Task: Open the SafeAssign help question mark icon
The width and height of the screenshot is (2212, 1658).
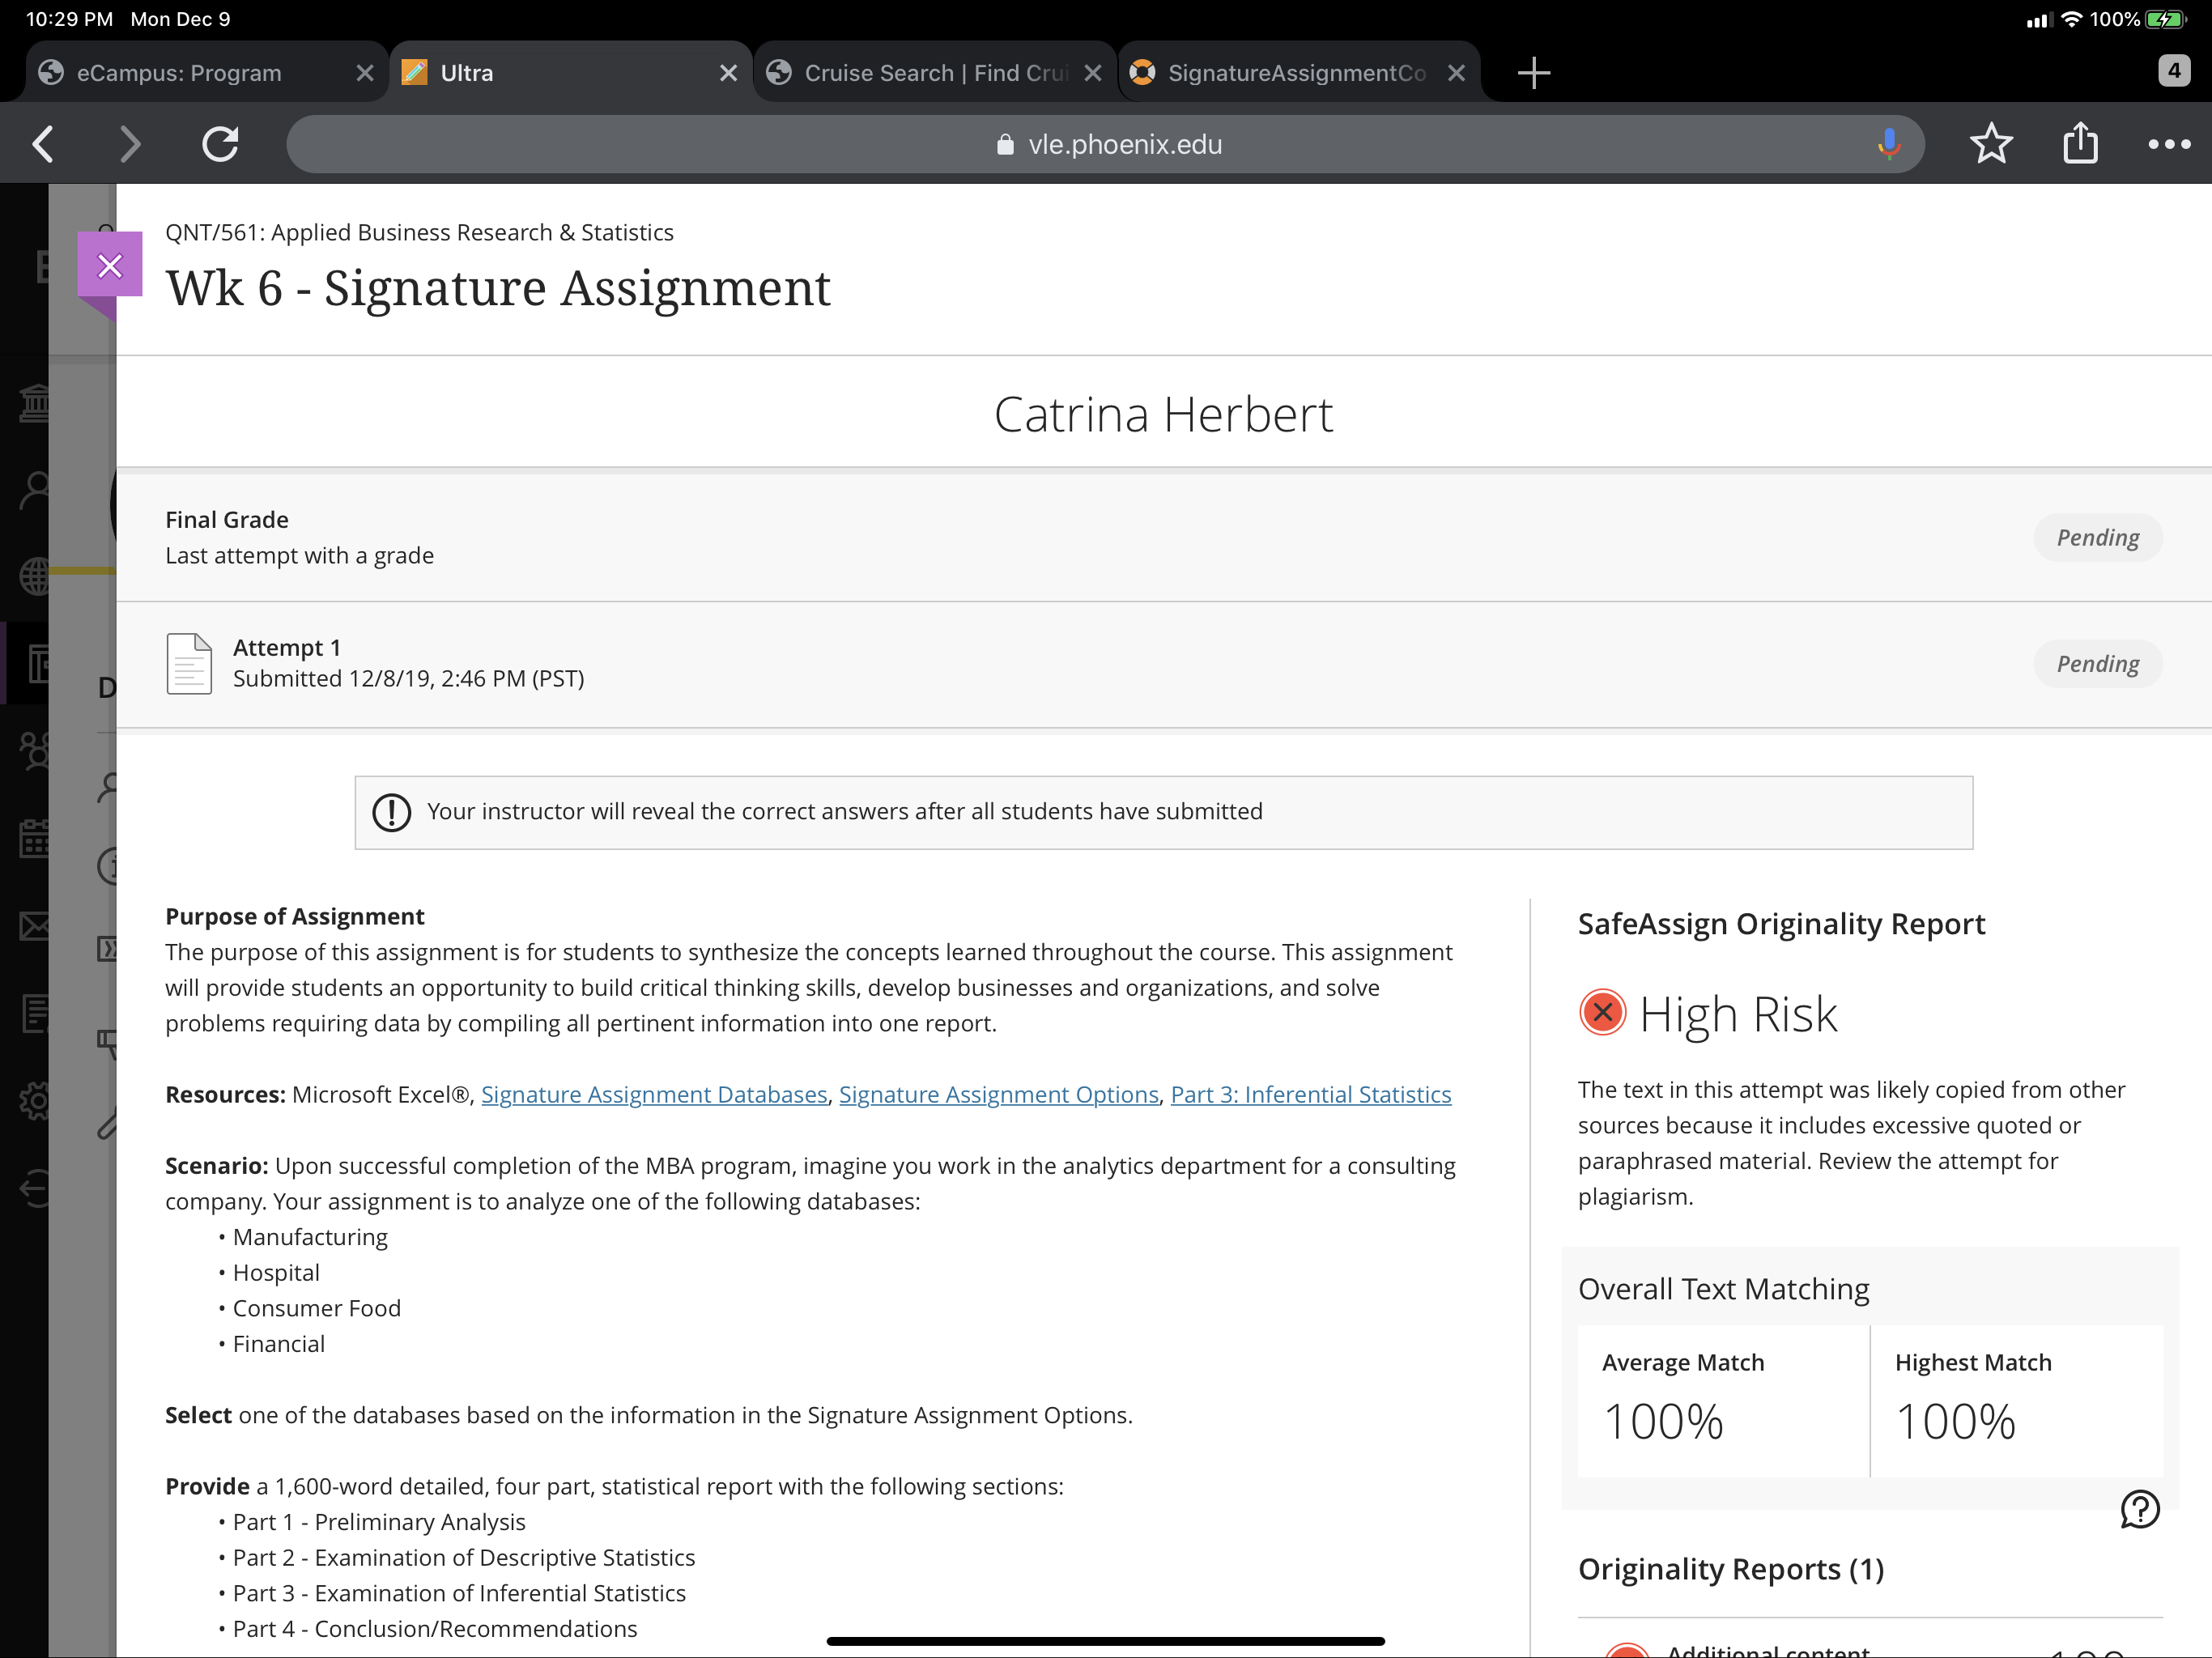Action: 2139,1509
